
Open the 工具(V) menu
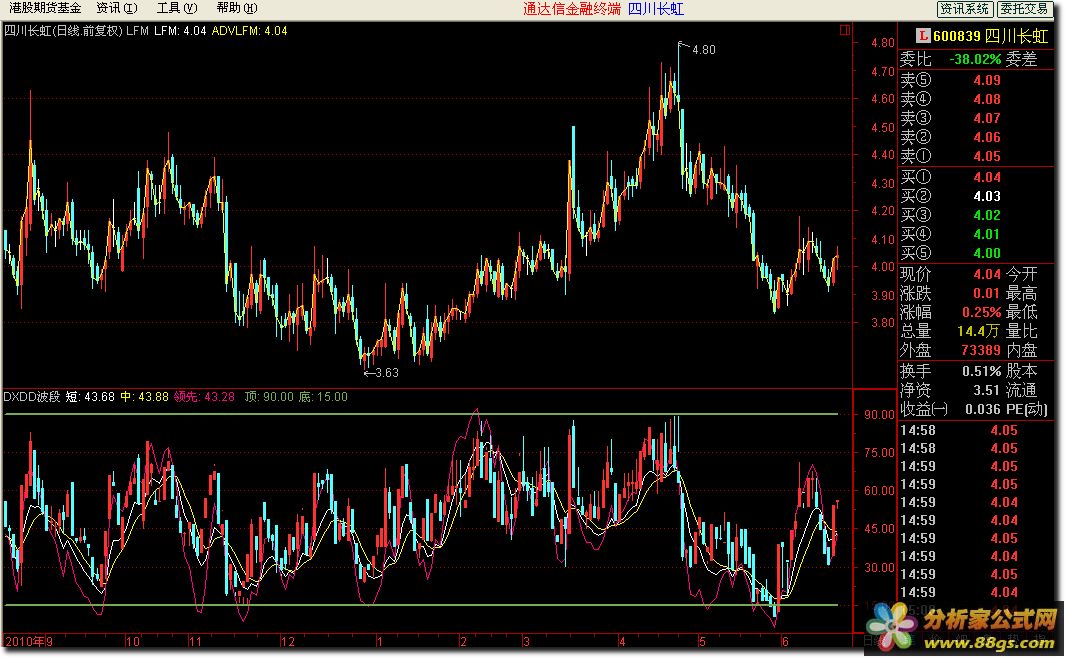click(x=177, y=8)
